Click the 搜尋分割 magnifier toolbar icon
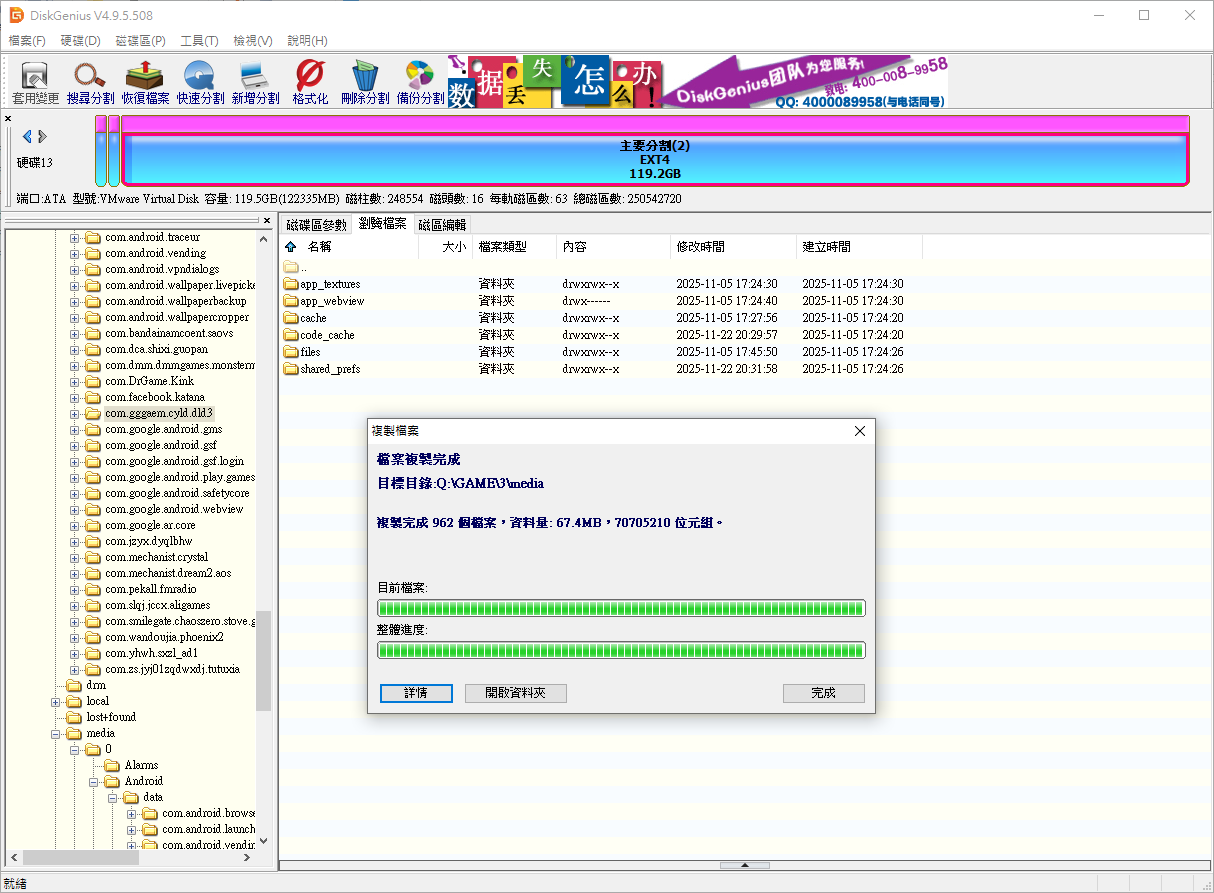1214x893 pixels. pyautogui.click(x=90, y=82)
